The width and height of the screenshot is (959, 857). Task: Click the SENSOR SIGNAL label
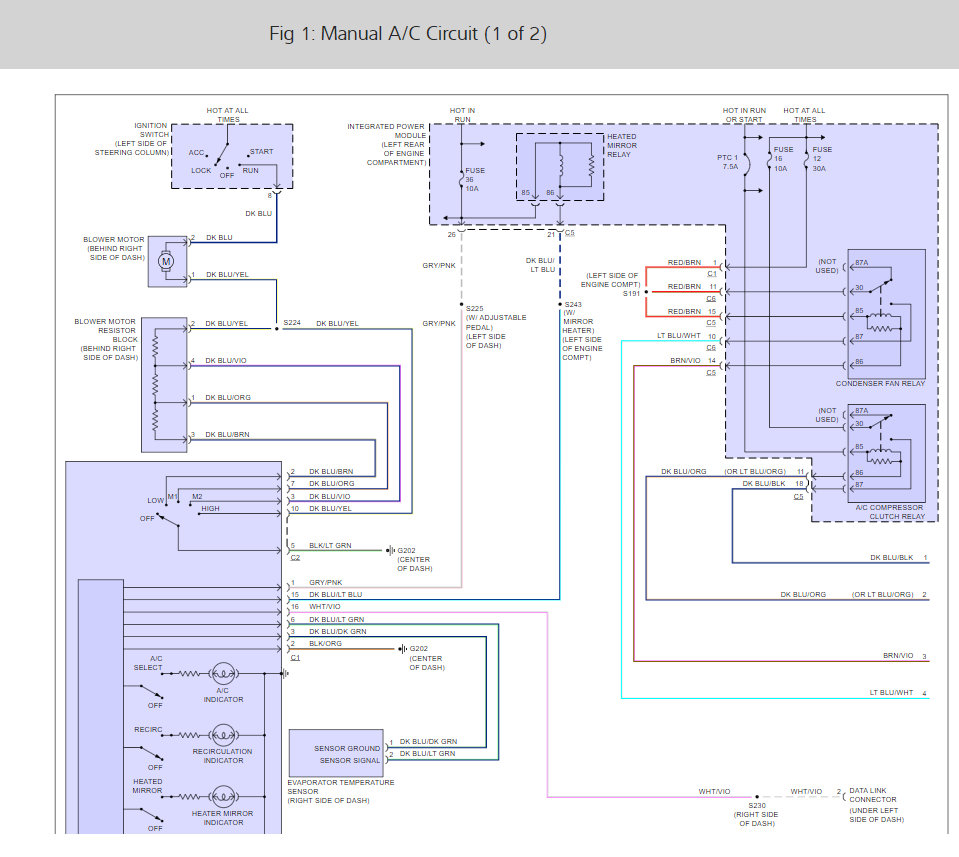point(349,760)
